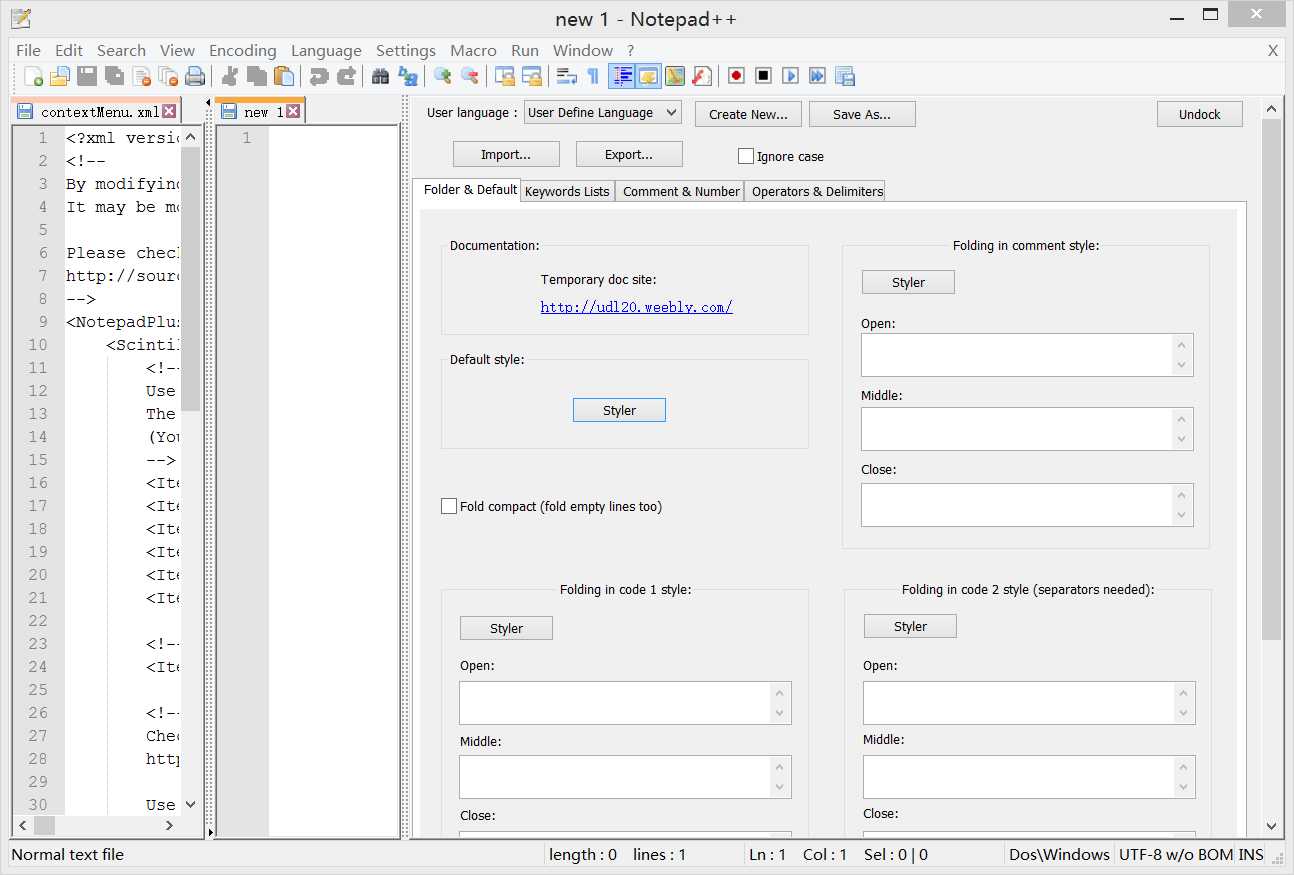The height and width of the screenshot is (875, 1294).
Task: Open the File menu
Action: pos(28,50)
